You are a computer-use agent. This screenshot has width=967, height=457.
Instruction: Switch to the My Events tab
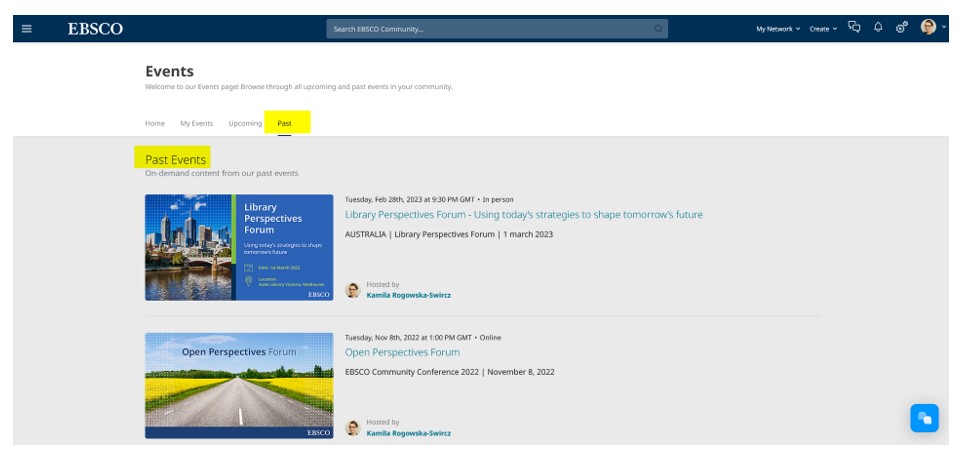[x=196, y=123]
